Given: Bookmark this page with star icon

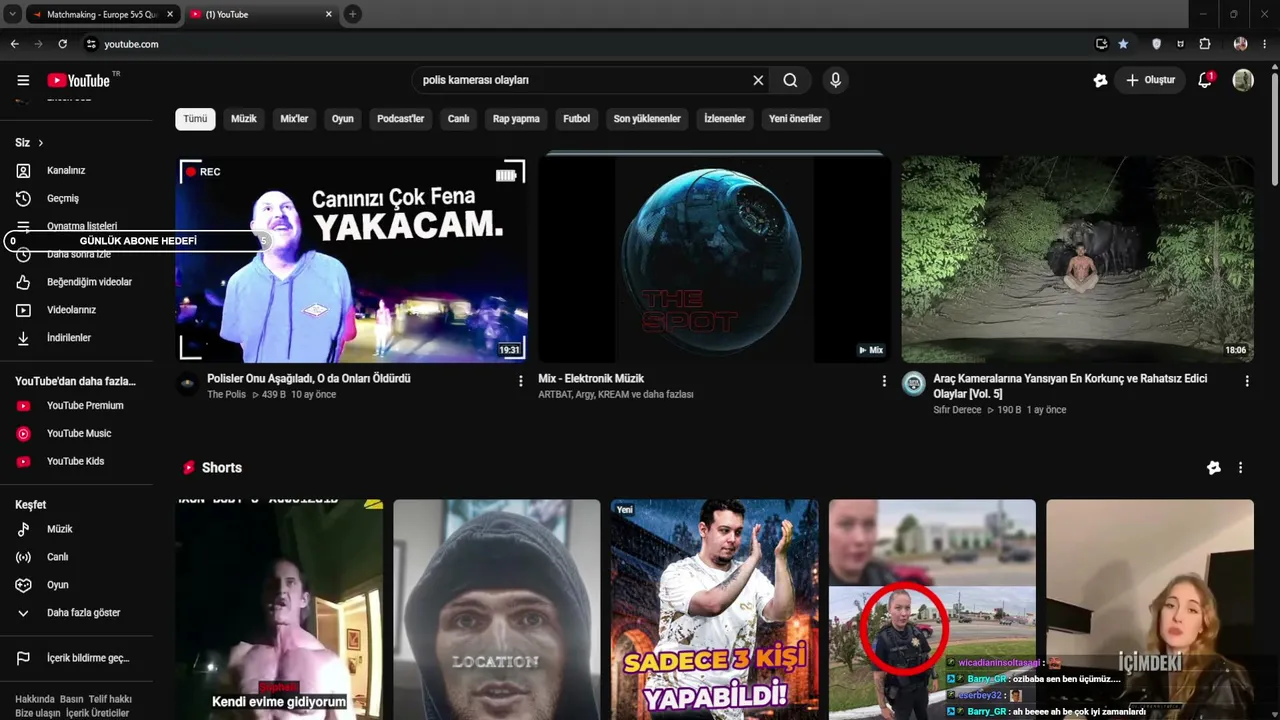Looking at the screenshot, I should coord(1123,44).
